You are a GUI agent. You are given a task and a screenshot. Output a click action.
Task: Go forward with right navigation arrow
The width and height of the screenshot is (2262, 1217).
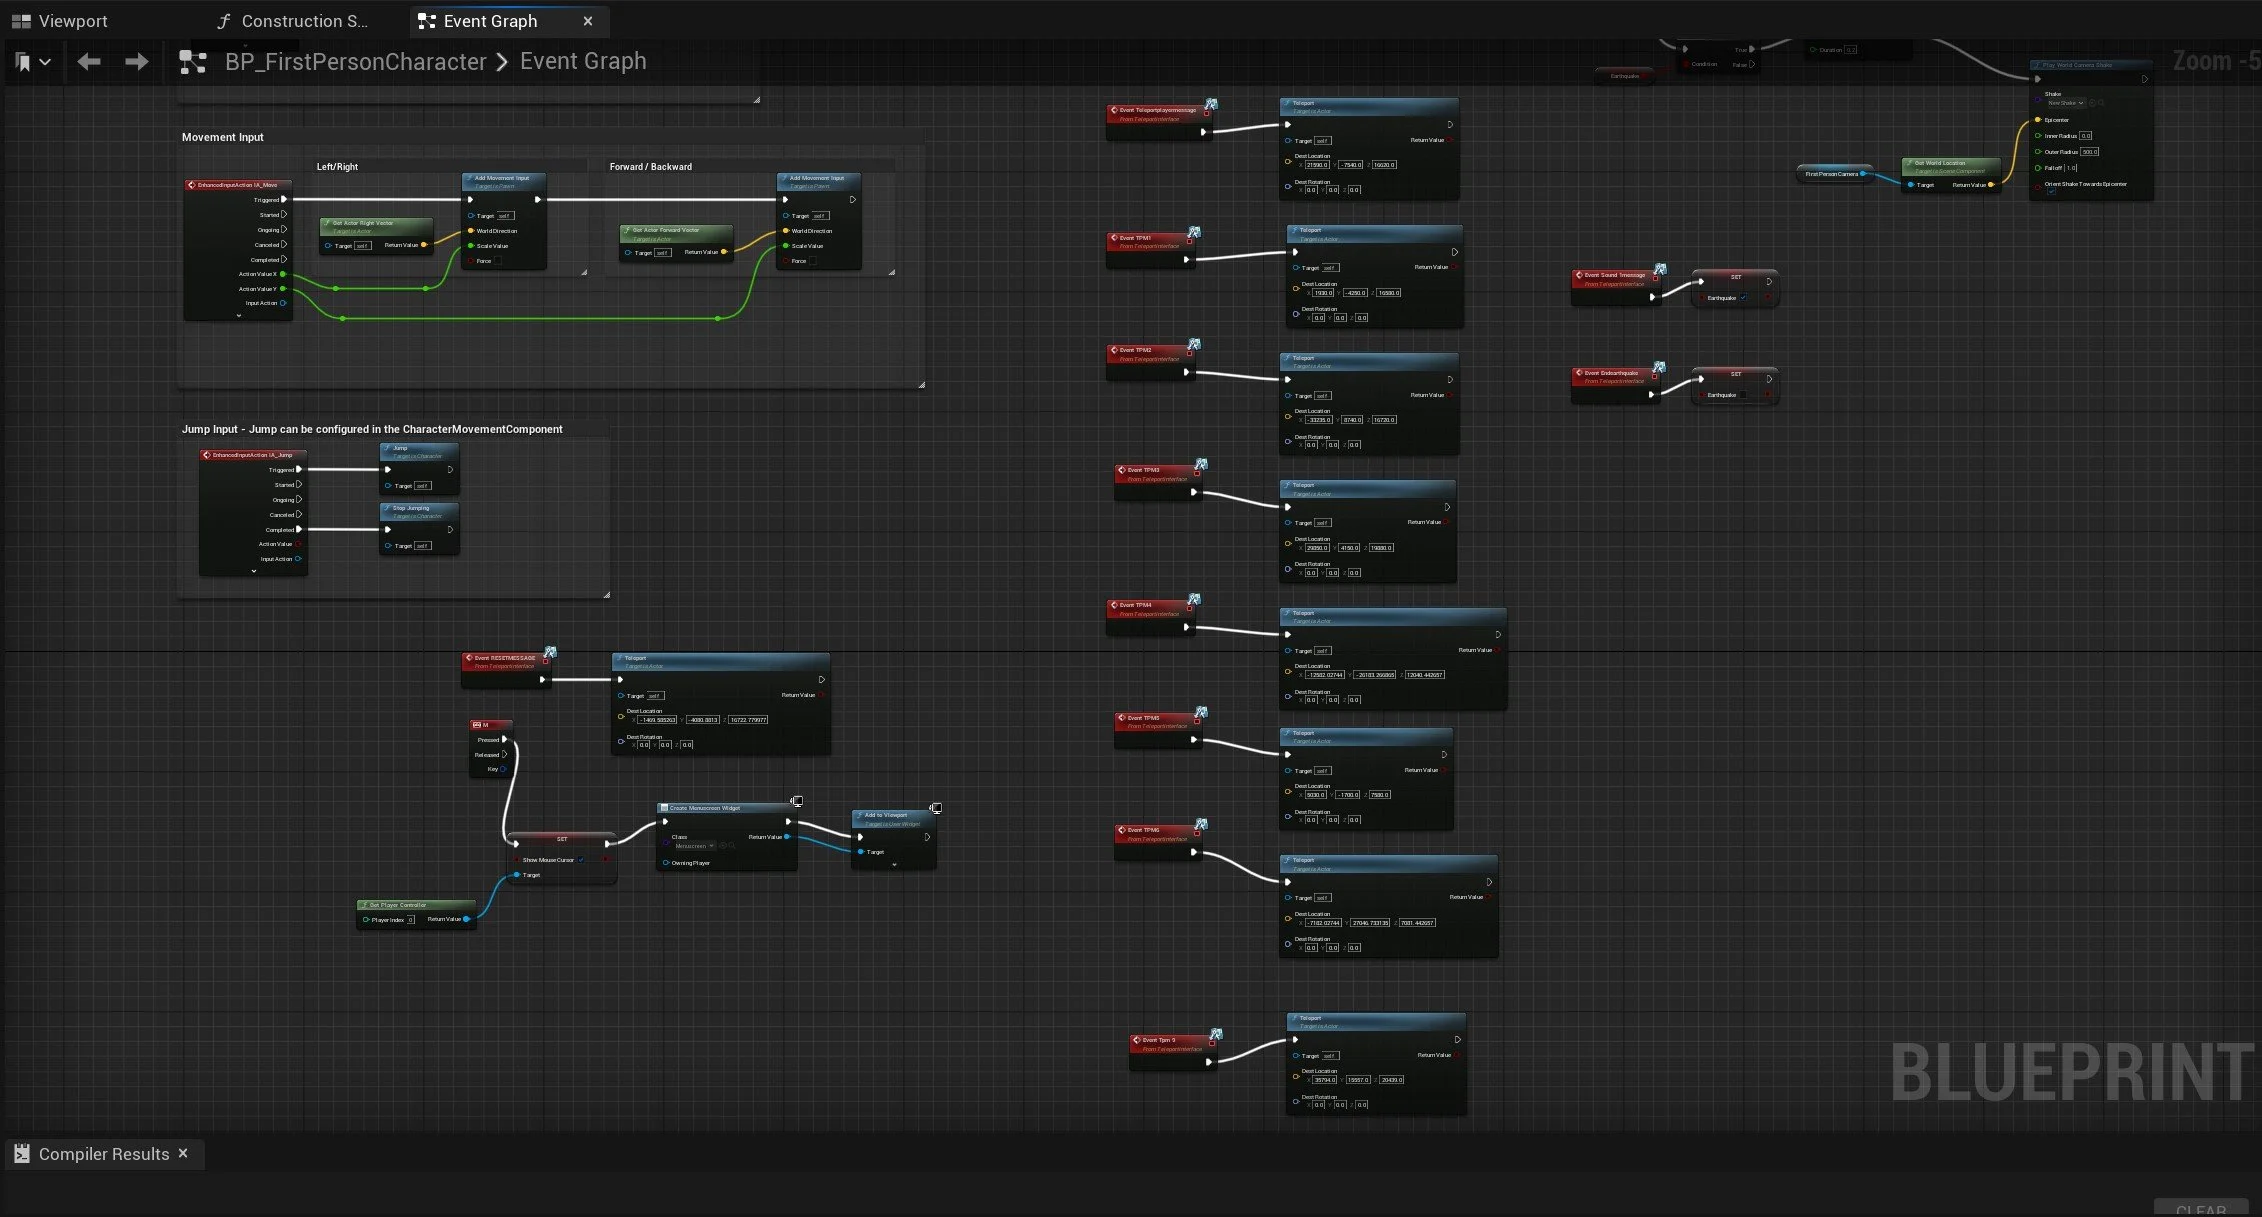pyautogui.click(x=136, y=62)
